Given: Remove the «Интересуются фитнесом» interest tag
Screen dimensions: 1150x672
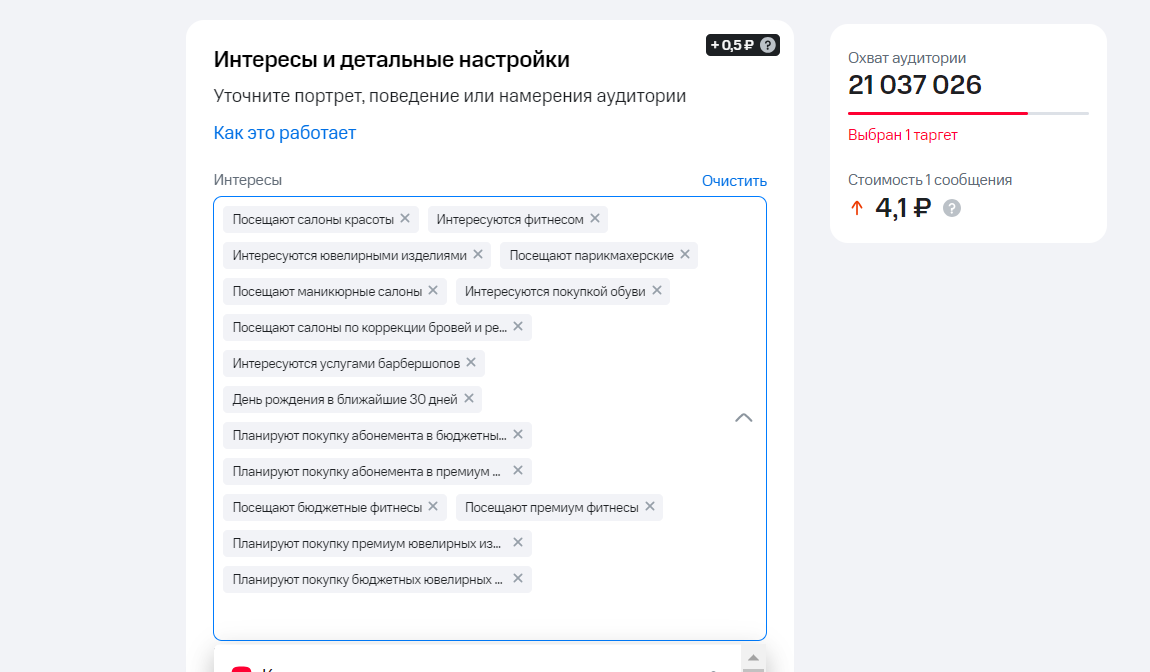Looking at the screenshot, I should [595, 219].
